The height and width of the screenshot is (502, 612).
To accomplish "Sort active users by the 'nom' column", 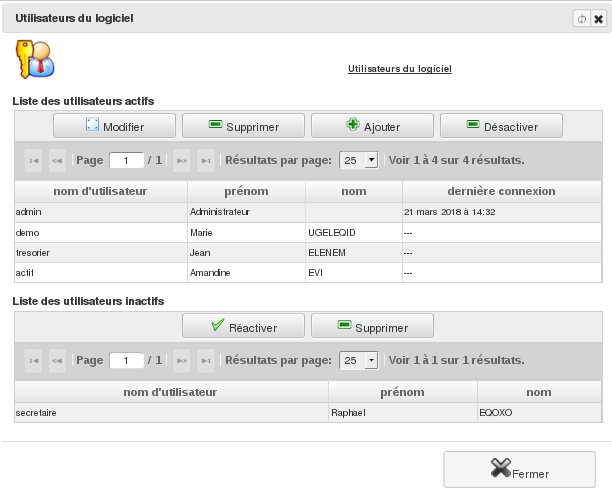I will tap(354, 191).
